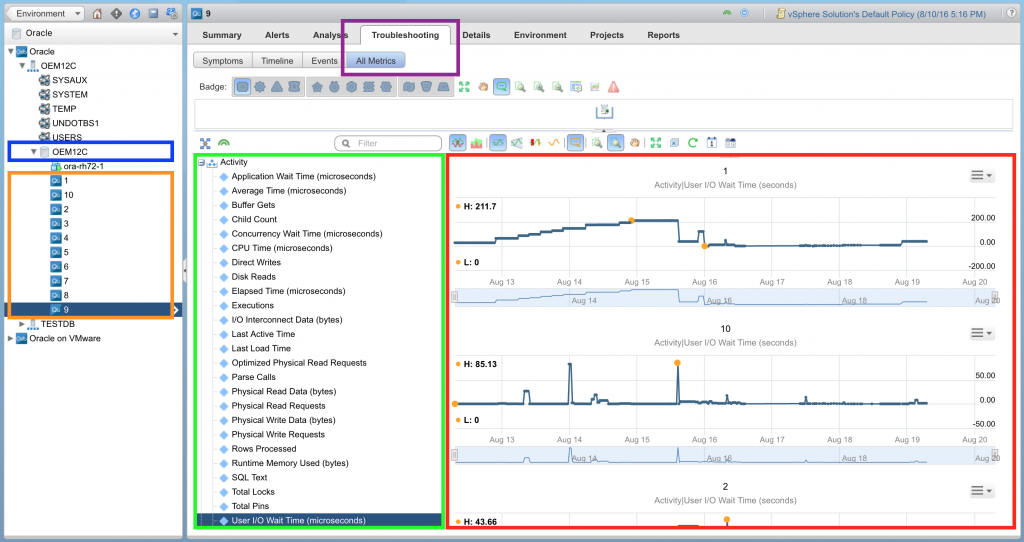
Task: Toggle the highlighted green line chart button
Action: pyautogui.click(x=498, y=142)
